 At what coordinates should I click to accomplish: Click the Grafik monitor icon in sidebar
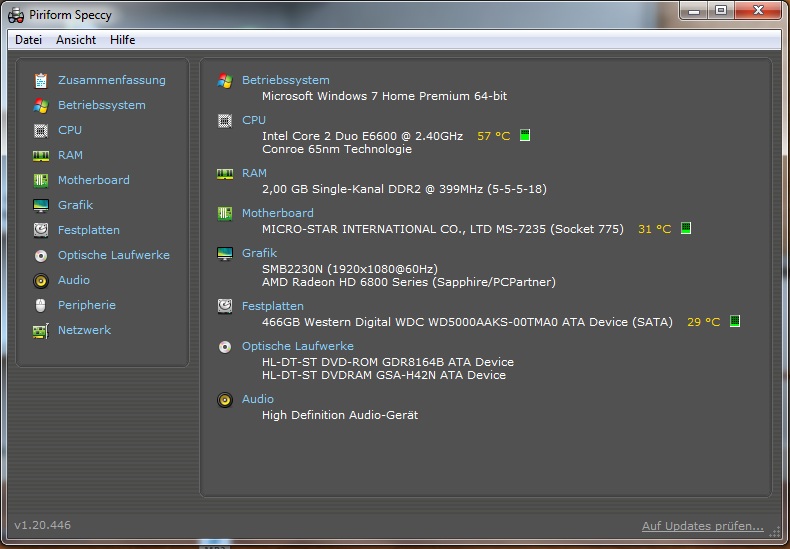click(x=41, y=205)
